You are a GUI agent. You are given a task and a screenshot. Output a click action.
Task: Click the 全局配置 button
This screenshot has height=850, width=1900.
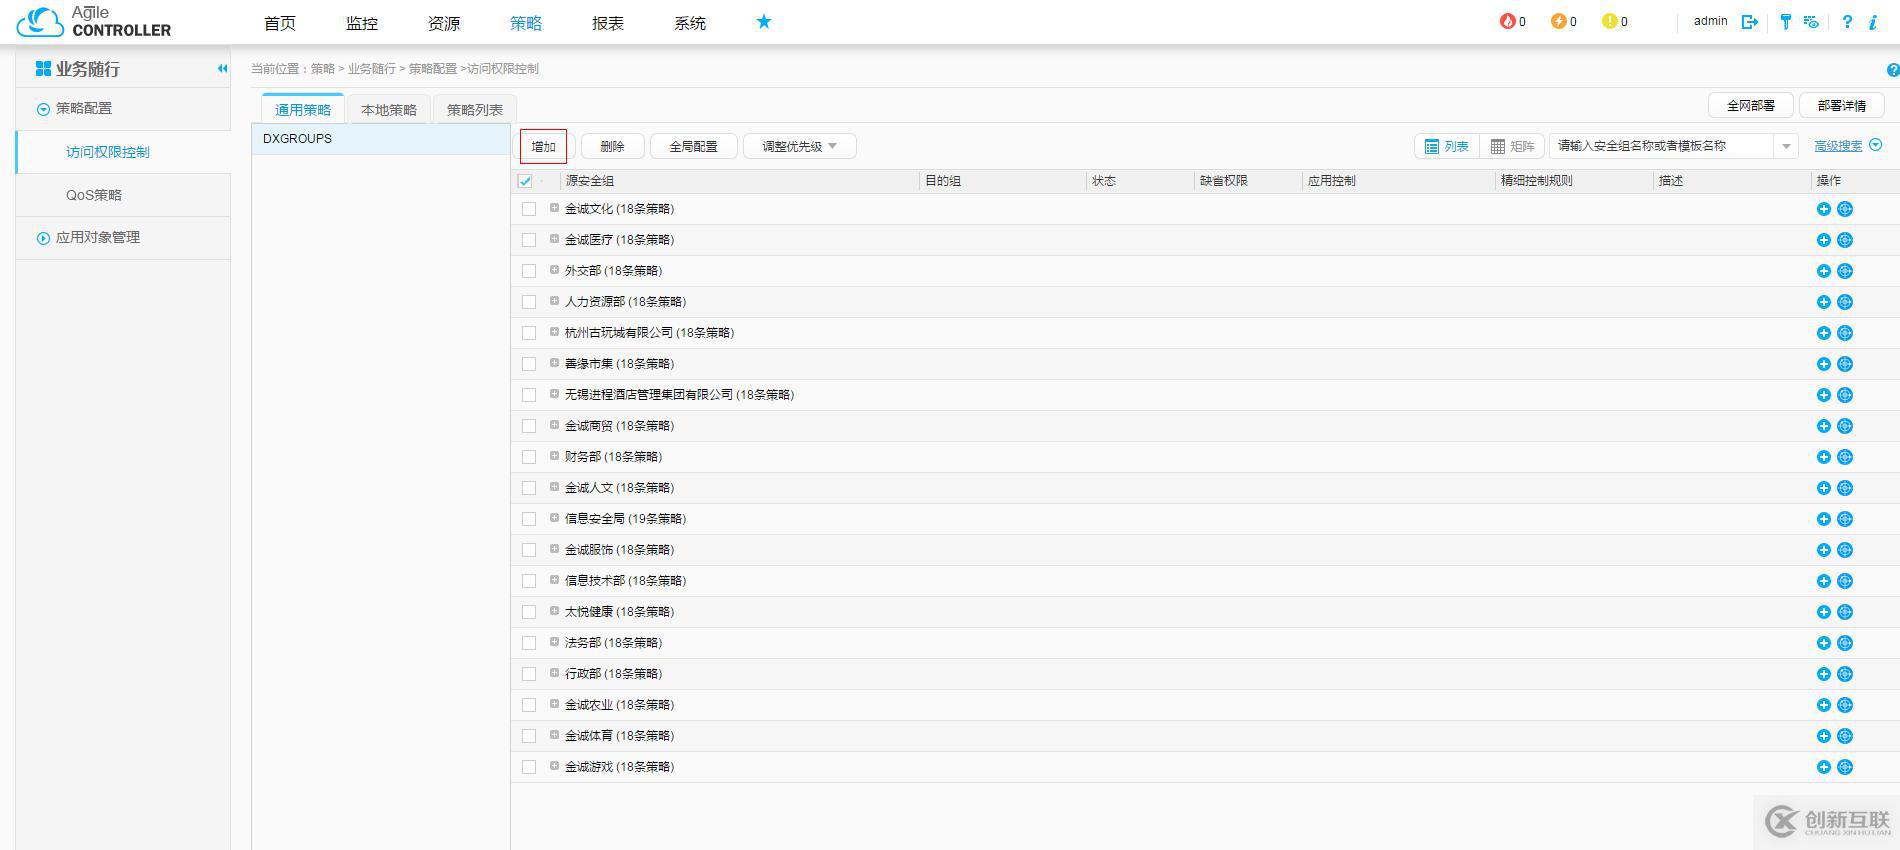[693, 146]
